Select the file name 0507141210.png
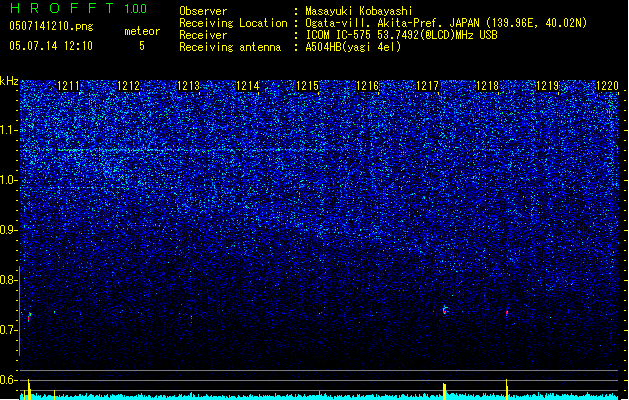This screenshot has height=400, width=629. 51,27
